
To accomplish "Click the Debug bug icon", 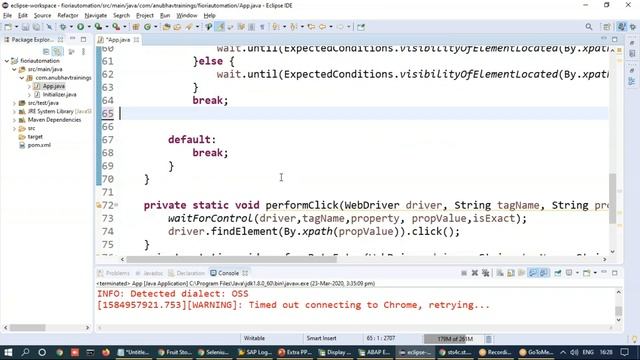I will click(x=63, y=27).
